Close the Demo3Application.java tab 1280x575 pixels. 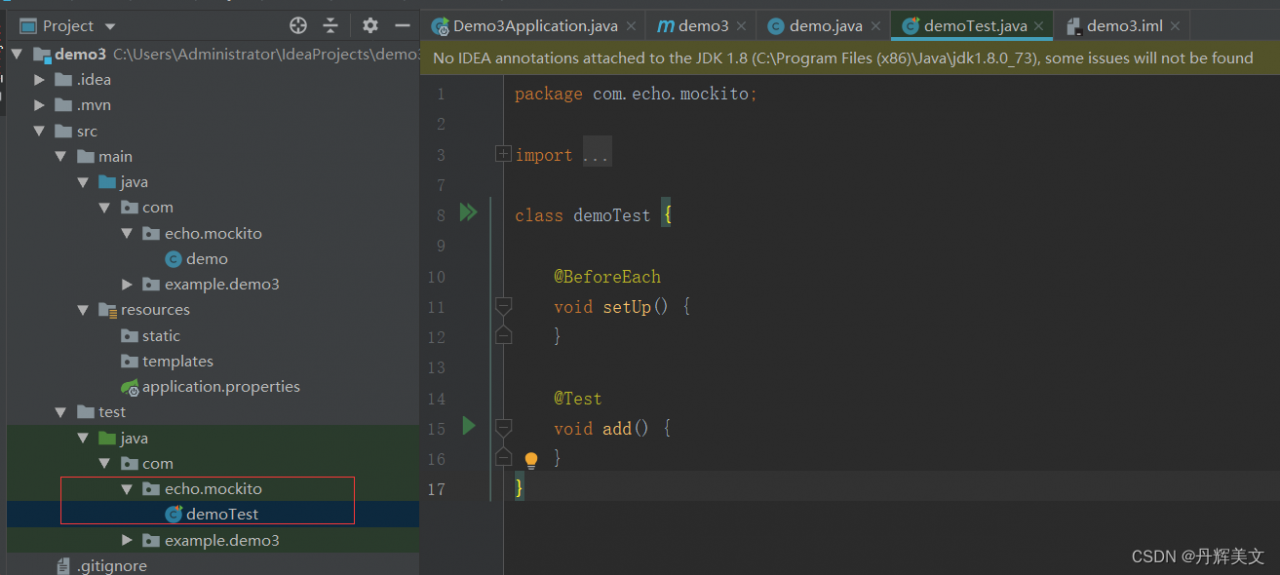tap(631, 27)
